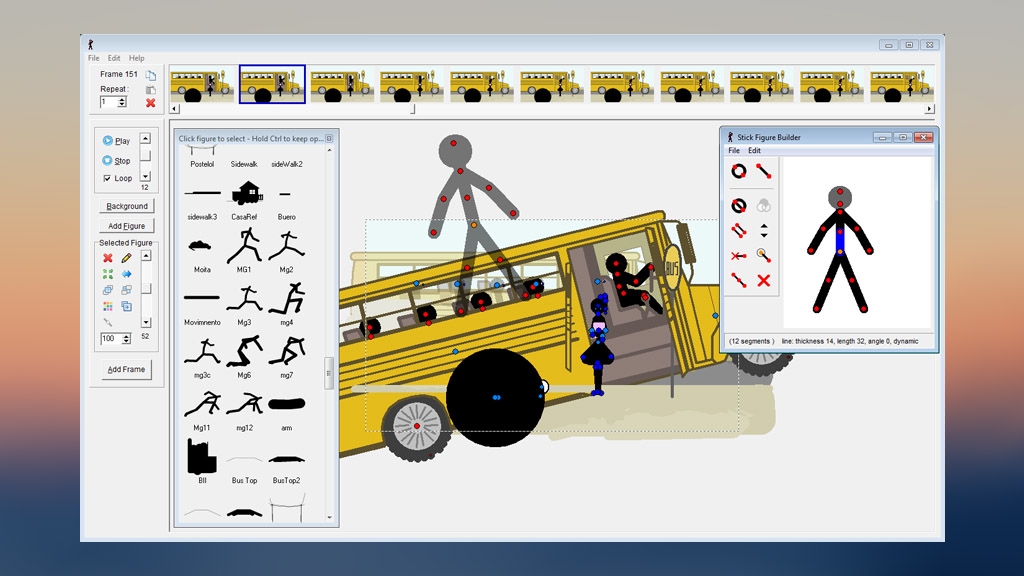Click the split segment icon in builder
Screen dimensions: 1024x576
[x=739, y=280]
